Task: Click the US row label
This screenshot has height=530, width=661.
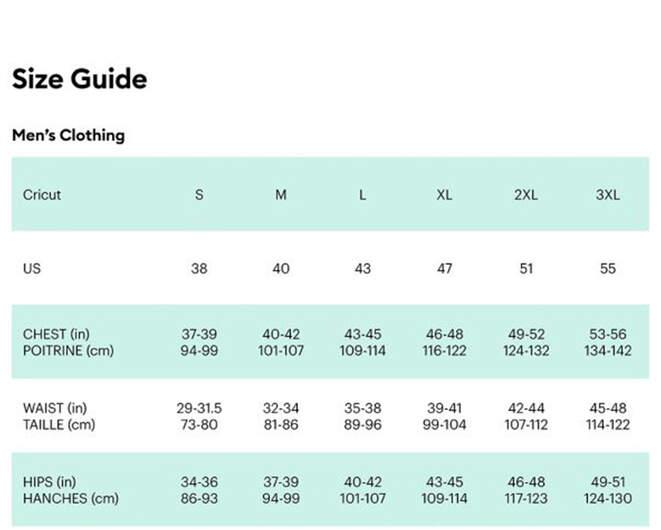Action: click(32, 269)
